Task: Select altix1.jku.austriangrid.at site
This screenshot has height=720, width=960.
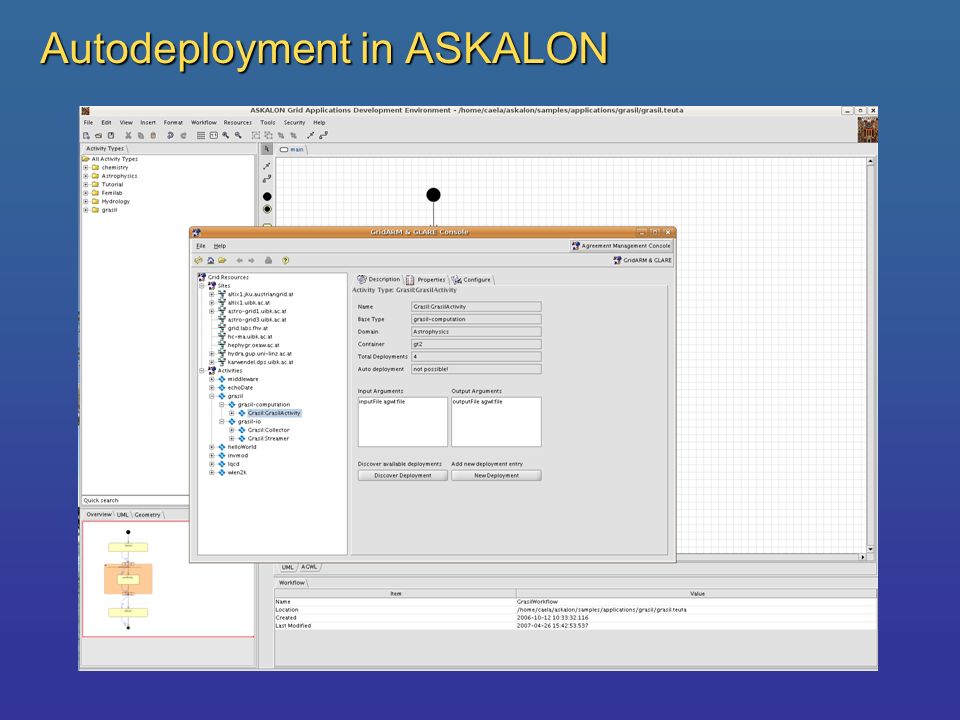Action: pos(261,294)
